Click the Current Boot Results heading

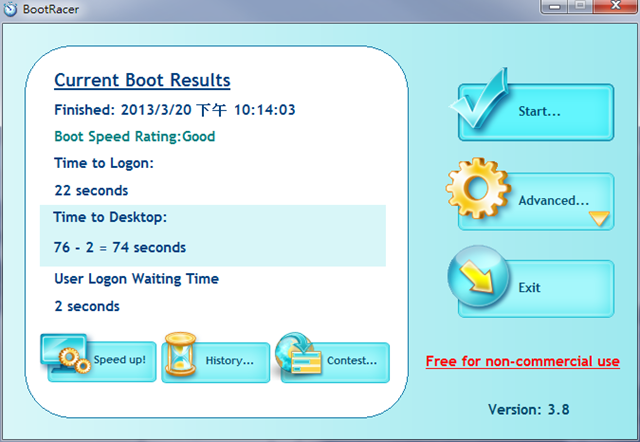tap(142, 80)
